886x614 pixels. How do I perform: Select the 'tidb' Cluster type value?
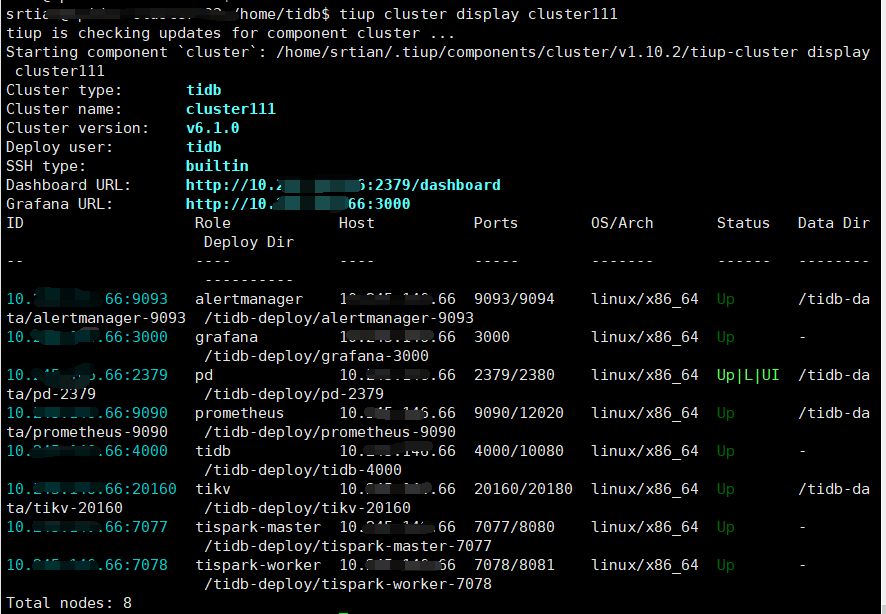click(204, 90)
